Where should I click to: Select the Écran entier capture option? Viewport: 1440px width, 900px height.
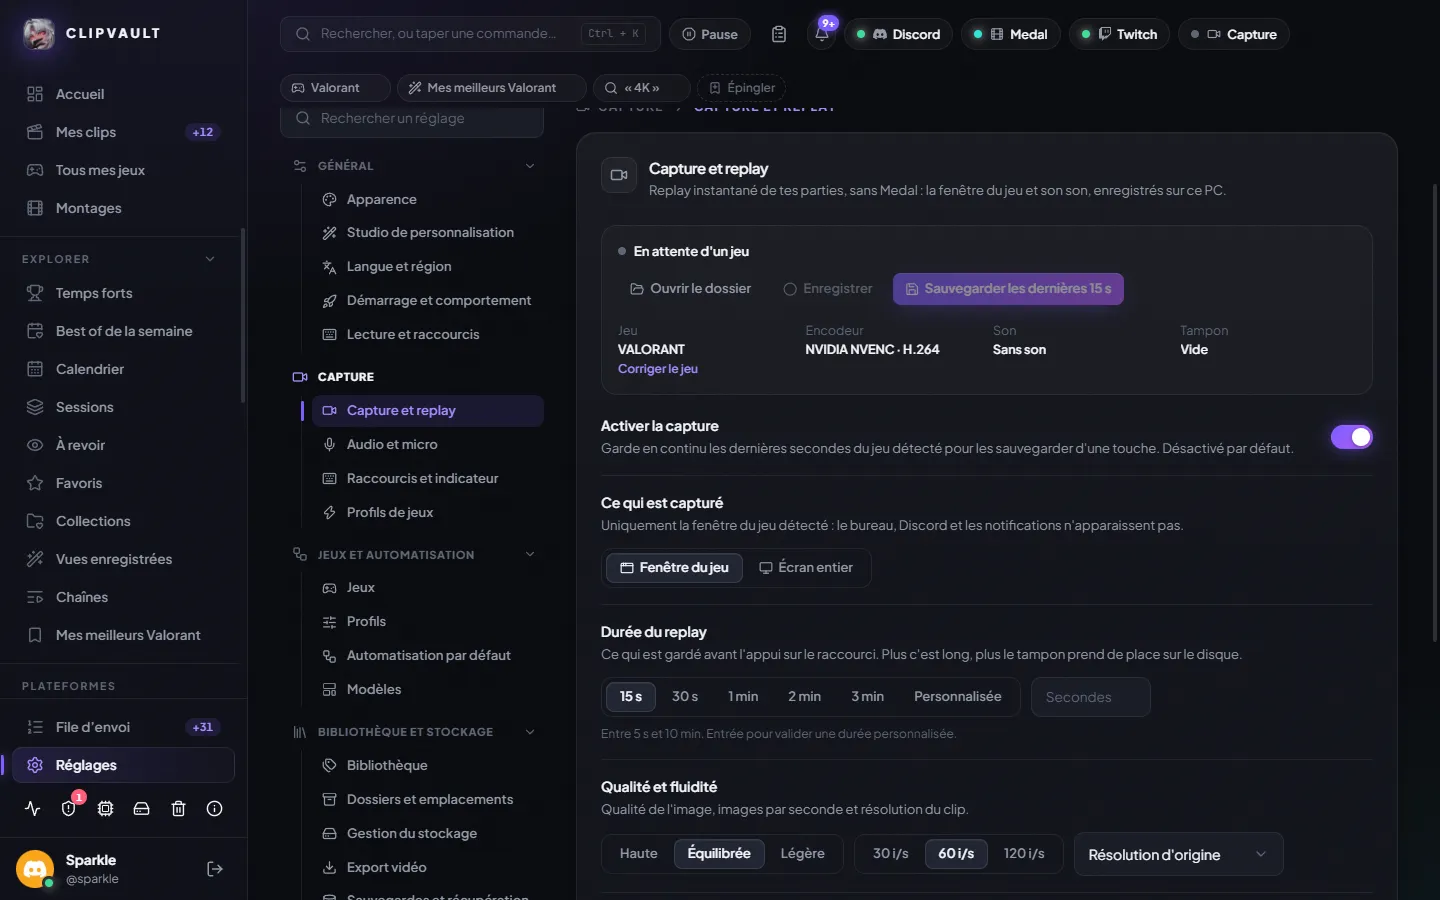tap(806, 568)
